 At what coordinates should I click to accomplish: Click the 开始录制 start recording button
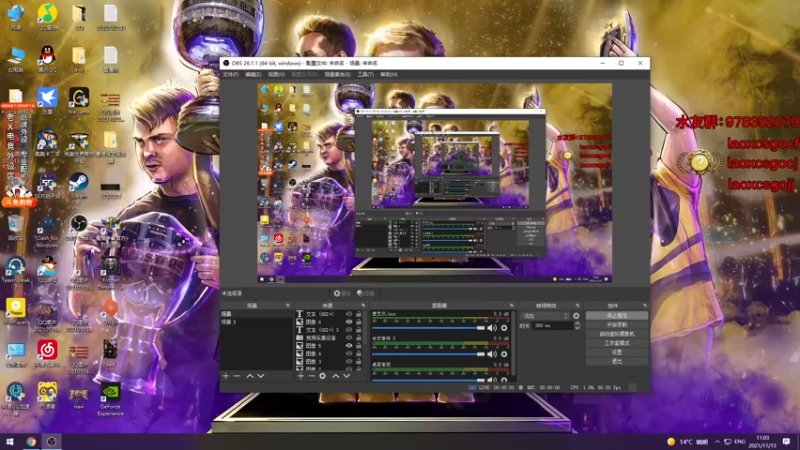pyautogui.click(x=617, y=325)
